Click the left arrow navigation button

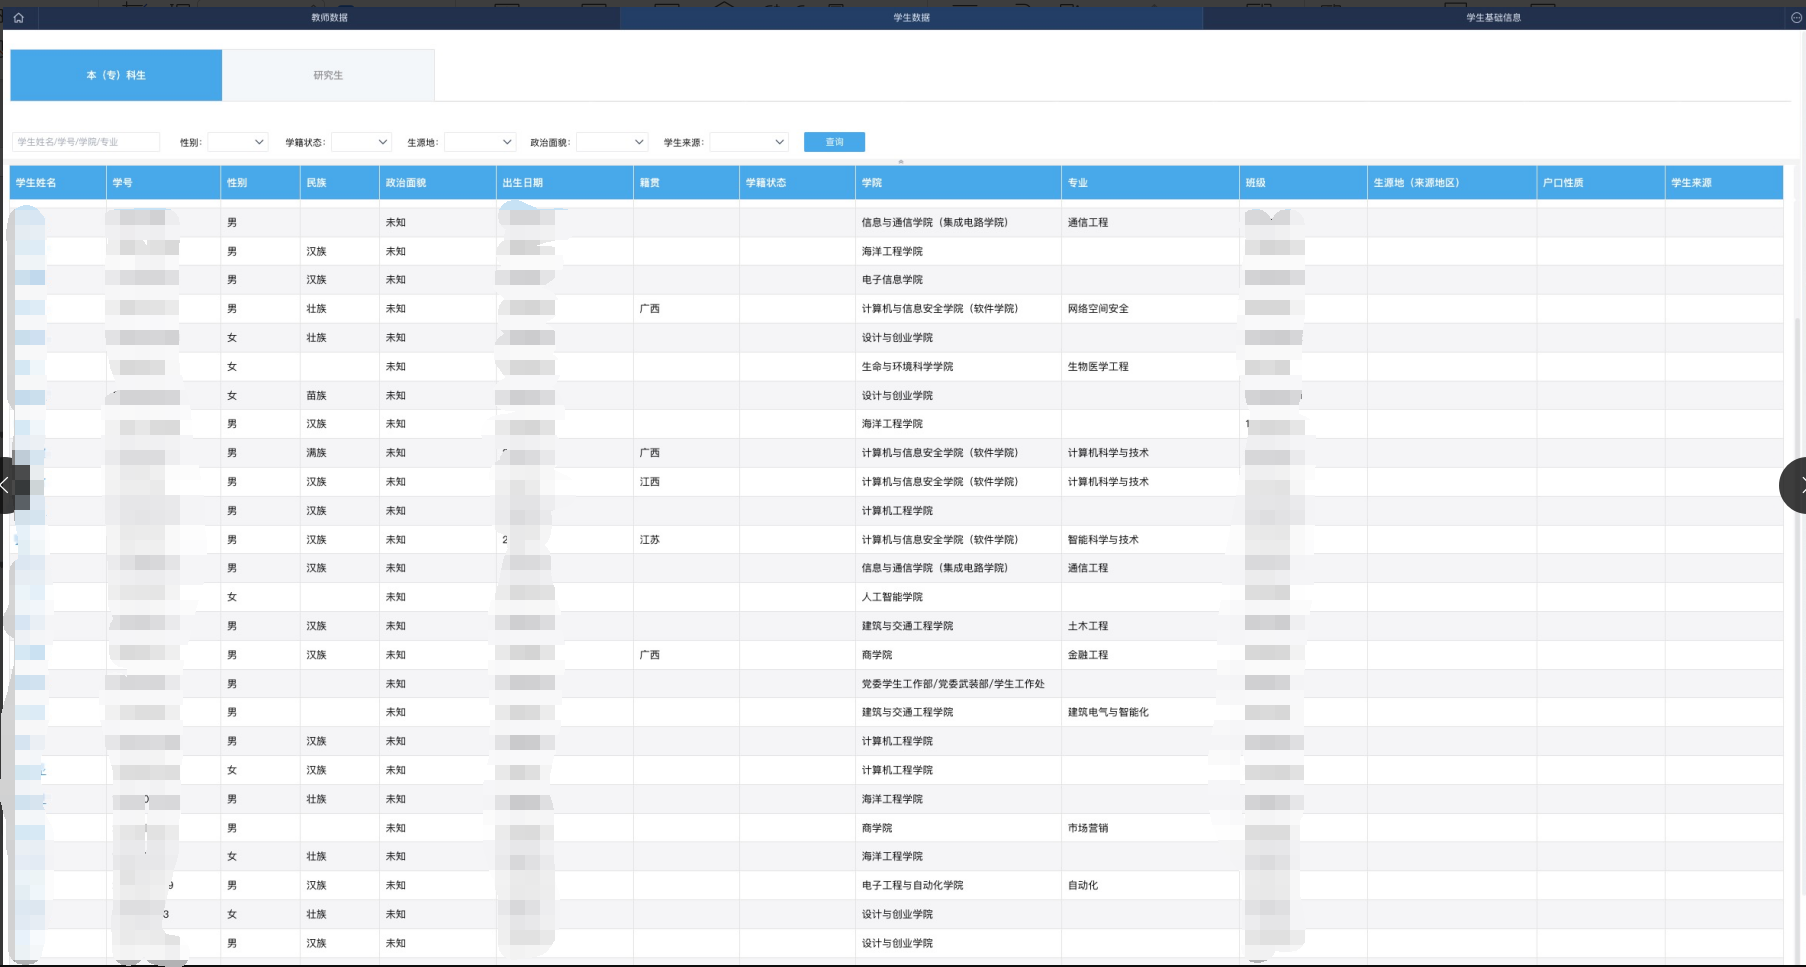tap(8, 486)
